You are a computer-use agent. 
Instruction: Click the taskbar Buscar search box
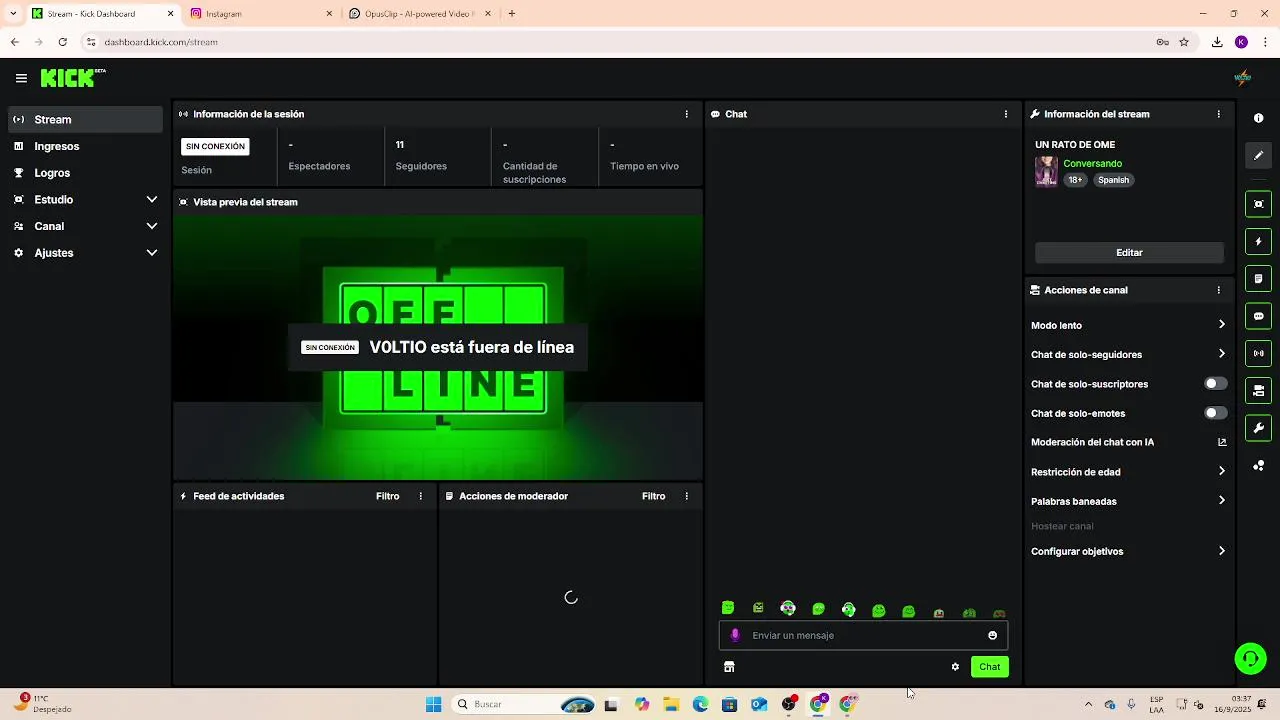coord(524,704)
